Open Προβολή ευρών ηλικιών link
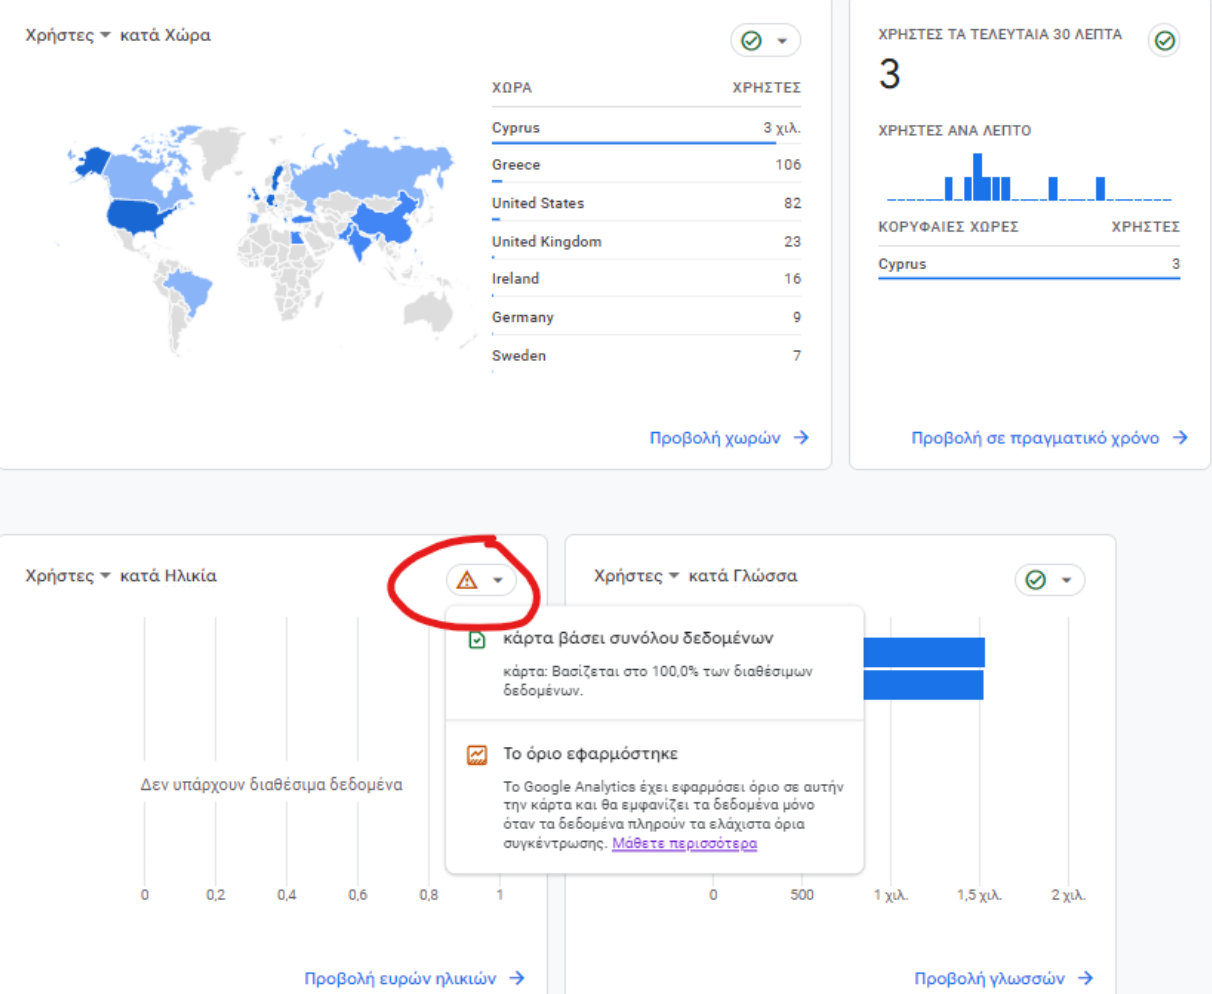The height and width of the screenshot is (994, 1212). [x=400, y=979]
